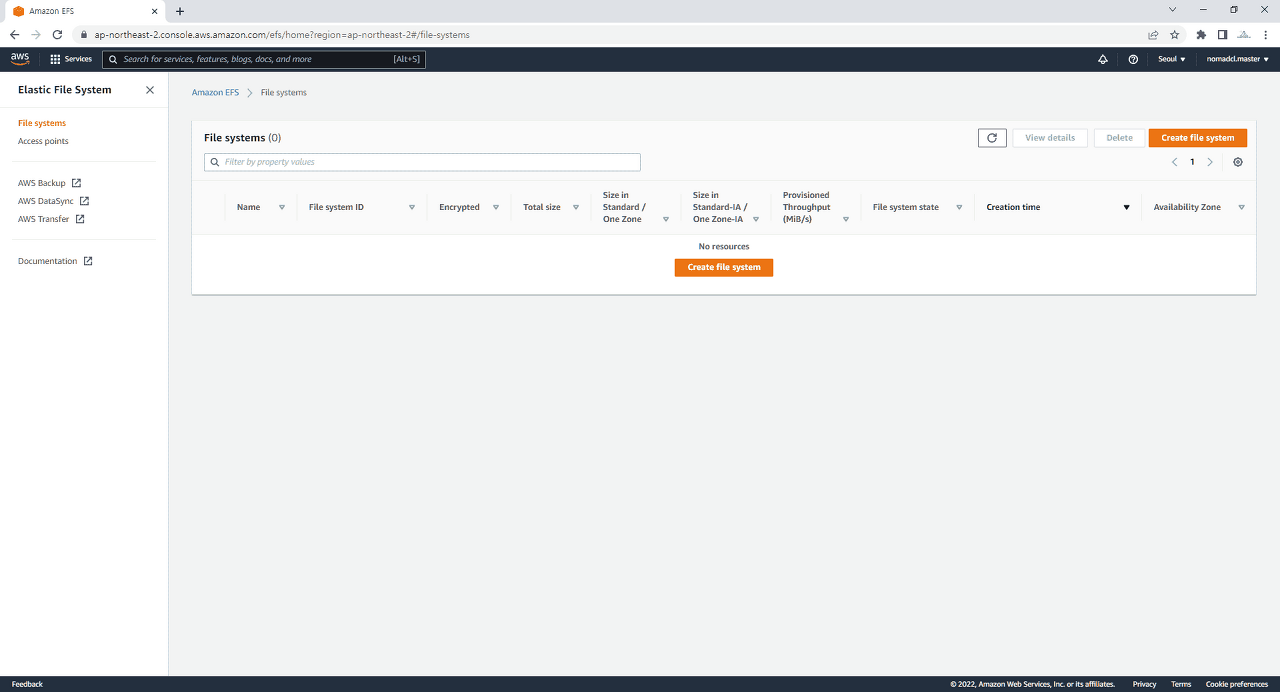Click the Filter by property values field
The image size is (1280, 692).
pyautogui.click(x=422, y=162)
